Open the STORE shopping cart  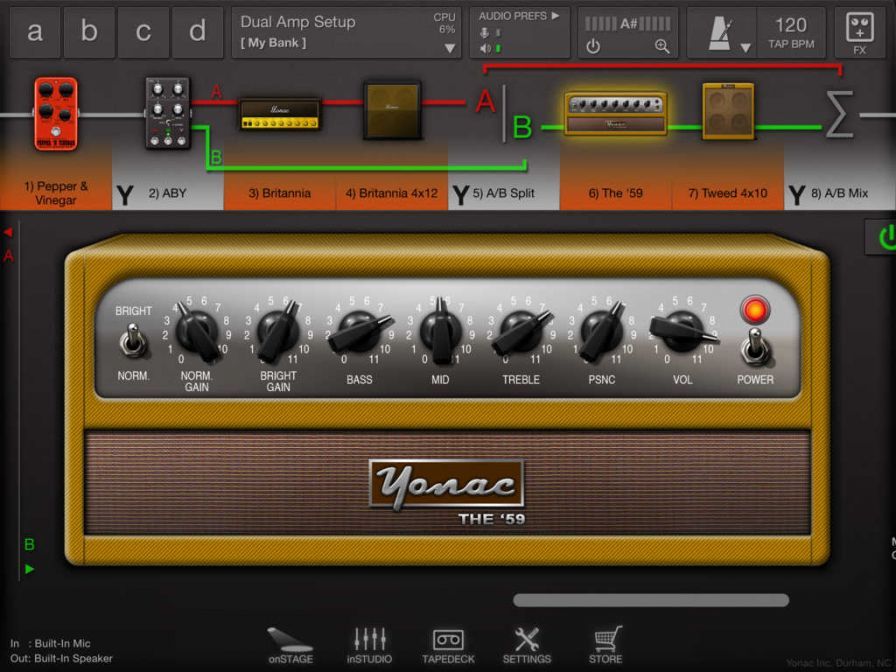click(605, 645)
